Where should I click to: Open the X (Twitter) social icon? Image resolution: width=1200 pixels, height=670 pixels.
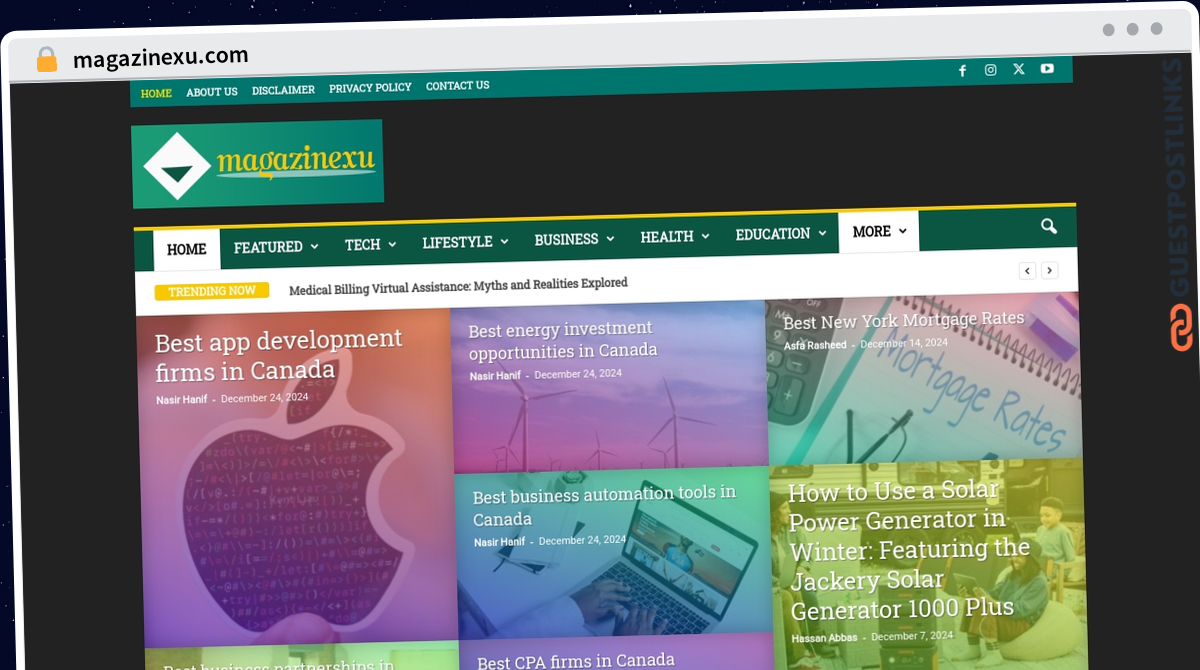click(1018, 69)
